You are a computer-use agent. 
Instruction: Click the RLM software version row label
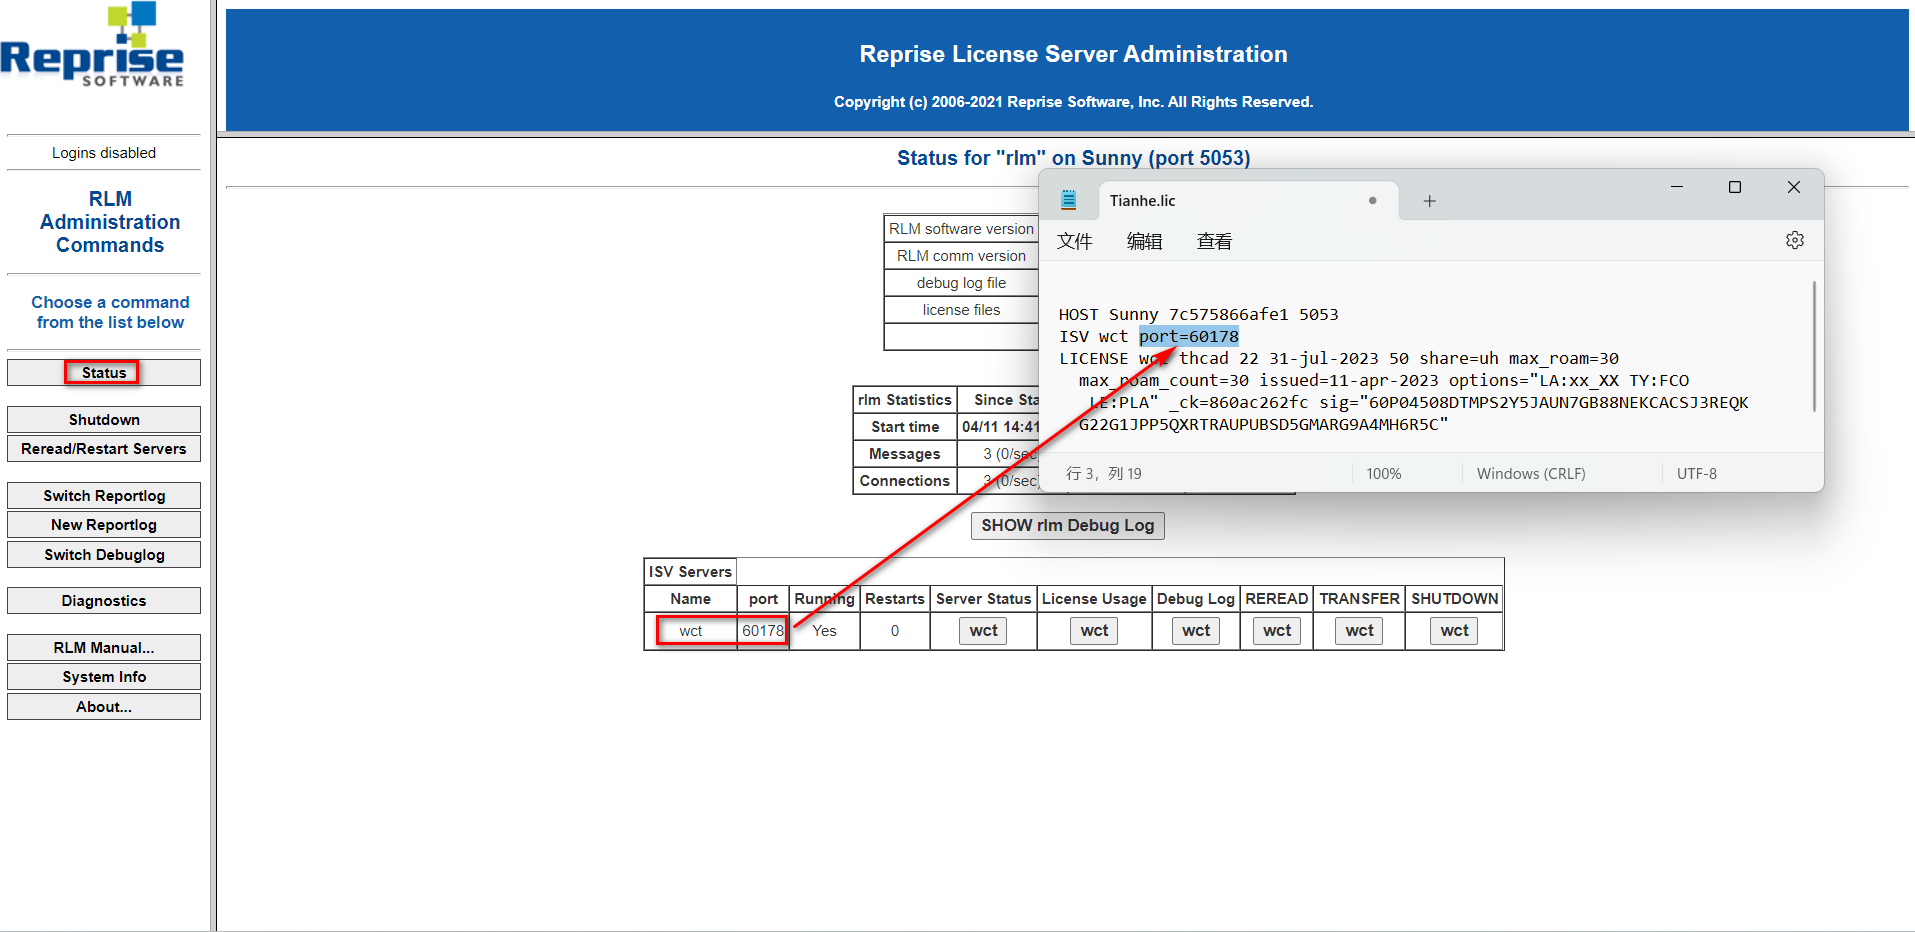pyautogui.click(x=961, y=229)
